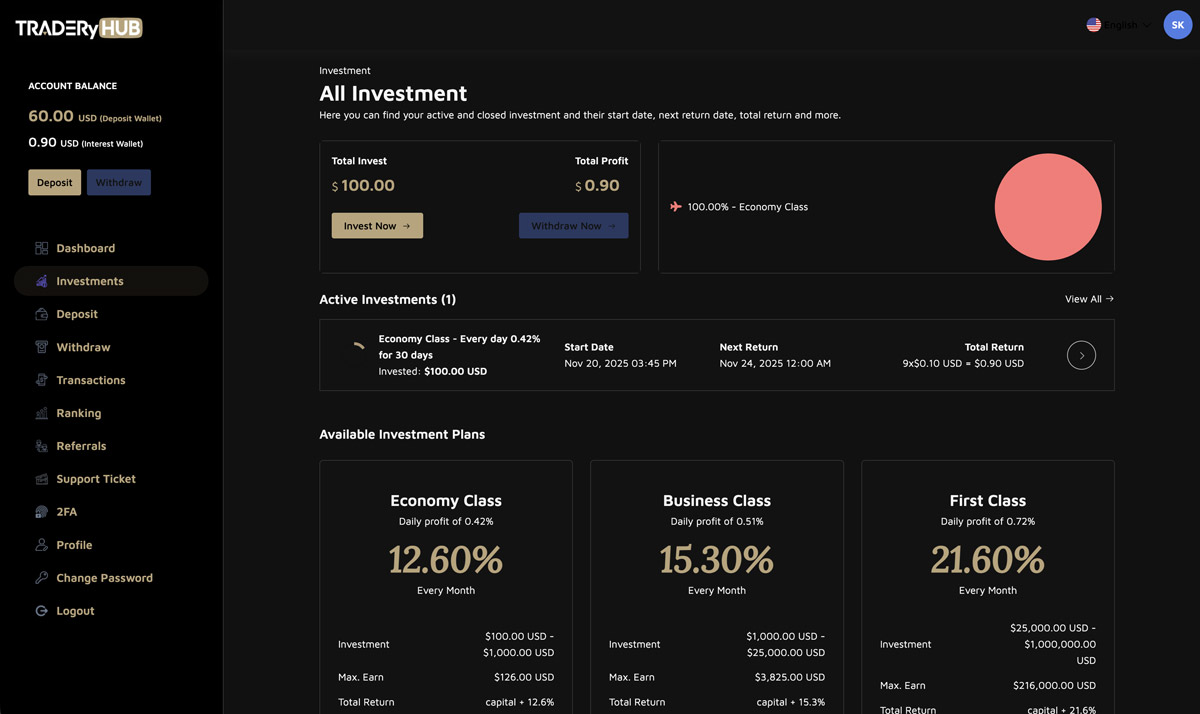Viewport: 1200px width, 714px height.
Task: Open the English language dropdown
Action: click(1118, 25)
